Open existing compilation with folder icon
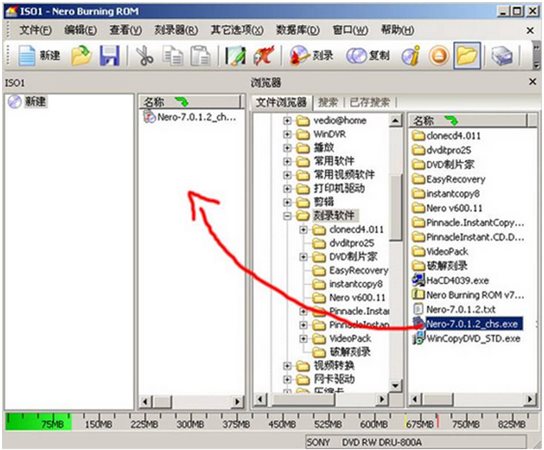Viewport: 544px width, 450px height. [x=81, y=56]
